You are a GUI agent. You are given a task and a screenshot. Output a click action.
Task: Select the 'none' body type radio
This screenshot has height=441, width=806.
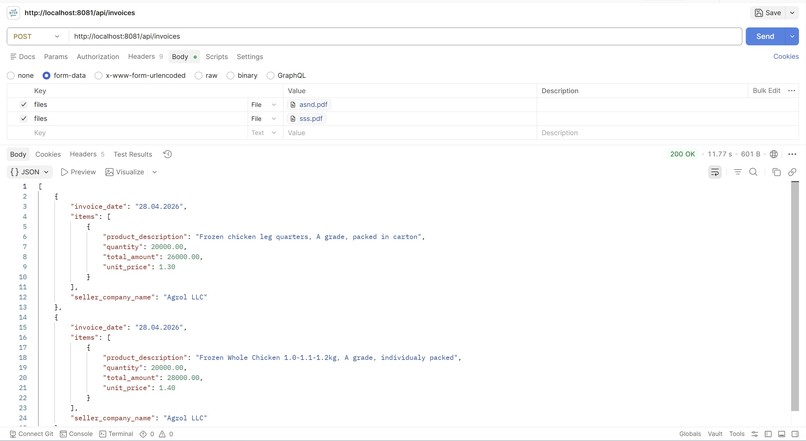point(11,76)
